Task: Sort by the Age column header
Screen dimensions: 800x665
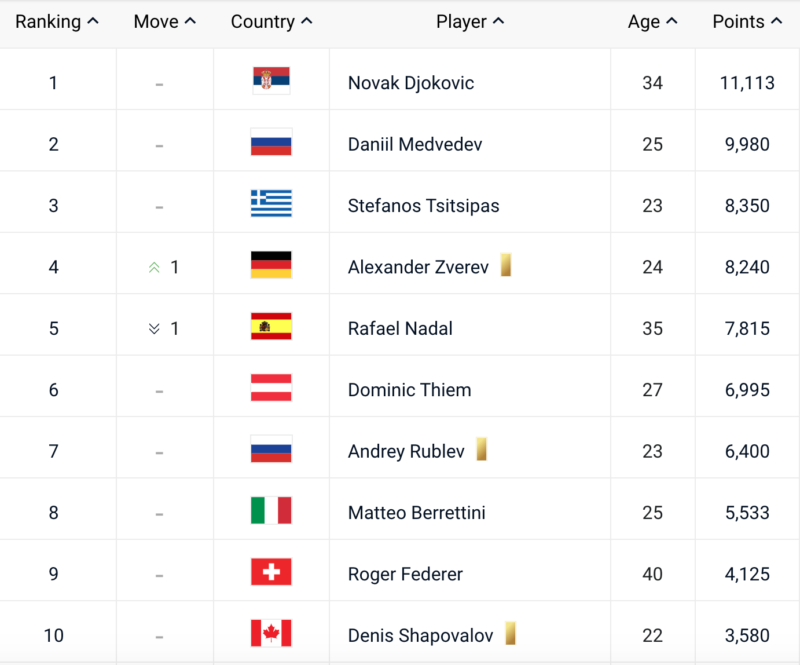Action: [x=653, y=22]
